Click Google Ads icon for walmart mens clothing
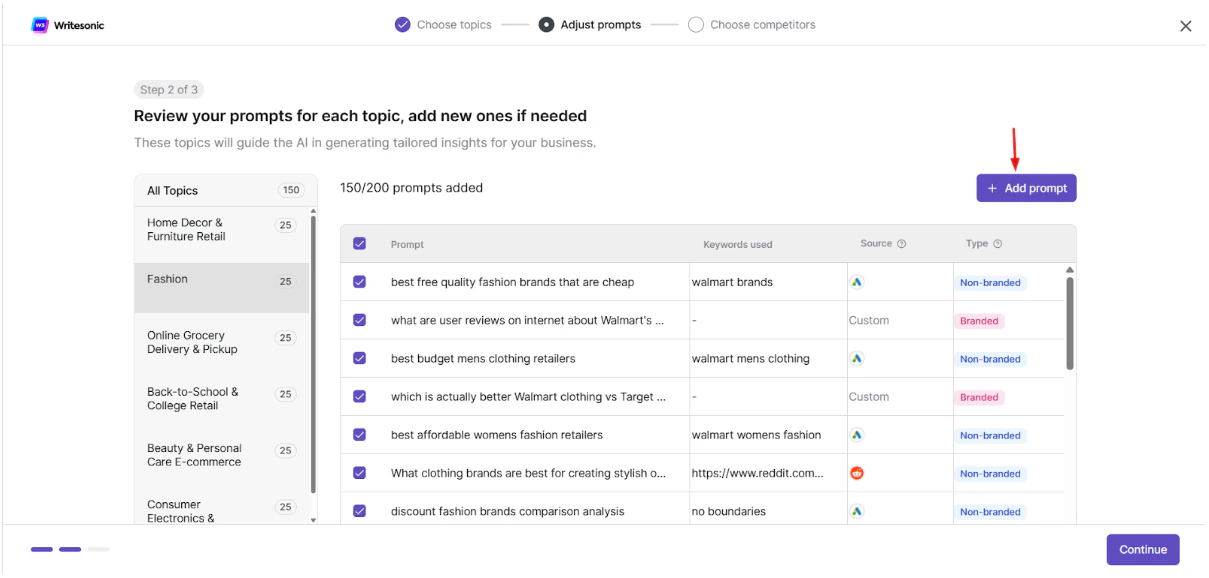 point(857,358)
